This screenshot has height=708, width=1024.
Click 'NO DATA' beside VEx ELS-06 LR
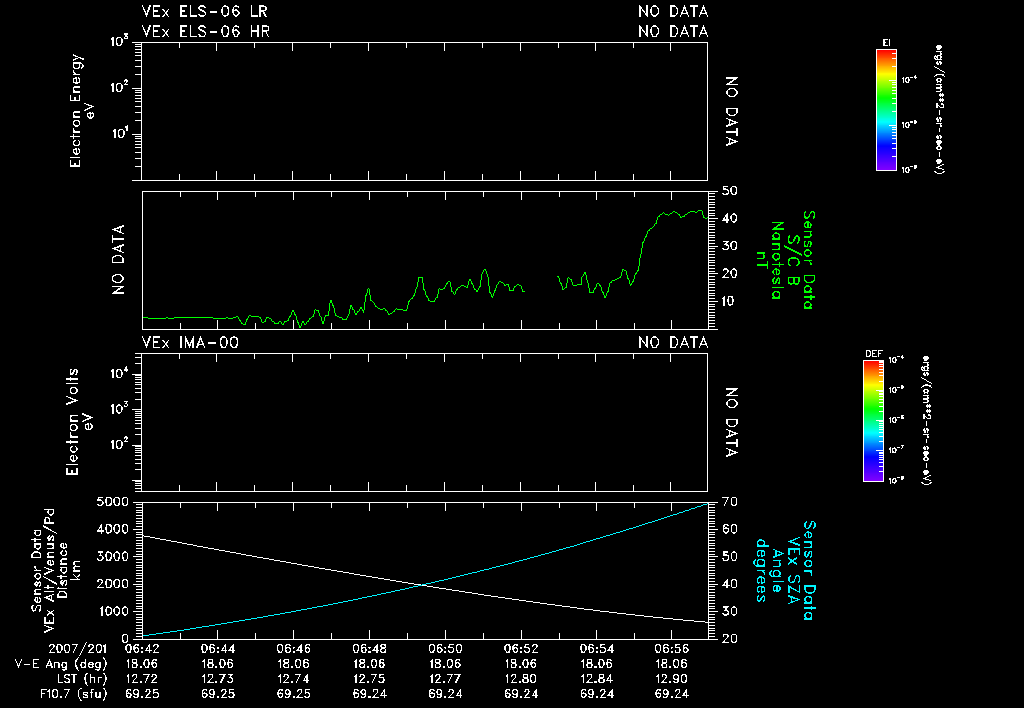673,11
